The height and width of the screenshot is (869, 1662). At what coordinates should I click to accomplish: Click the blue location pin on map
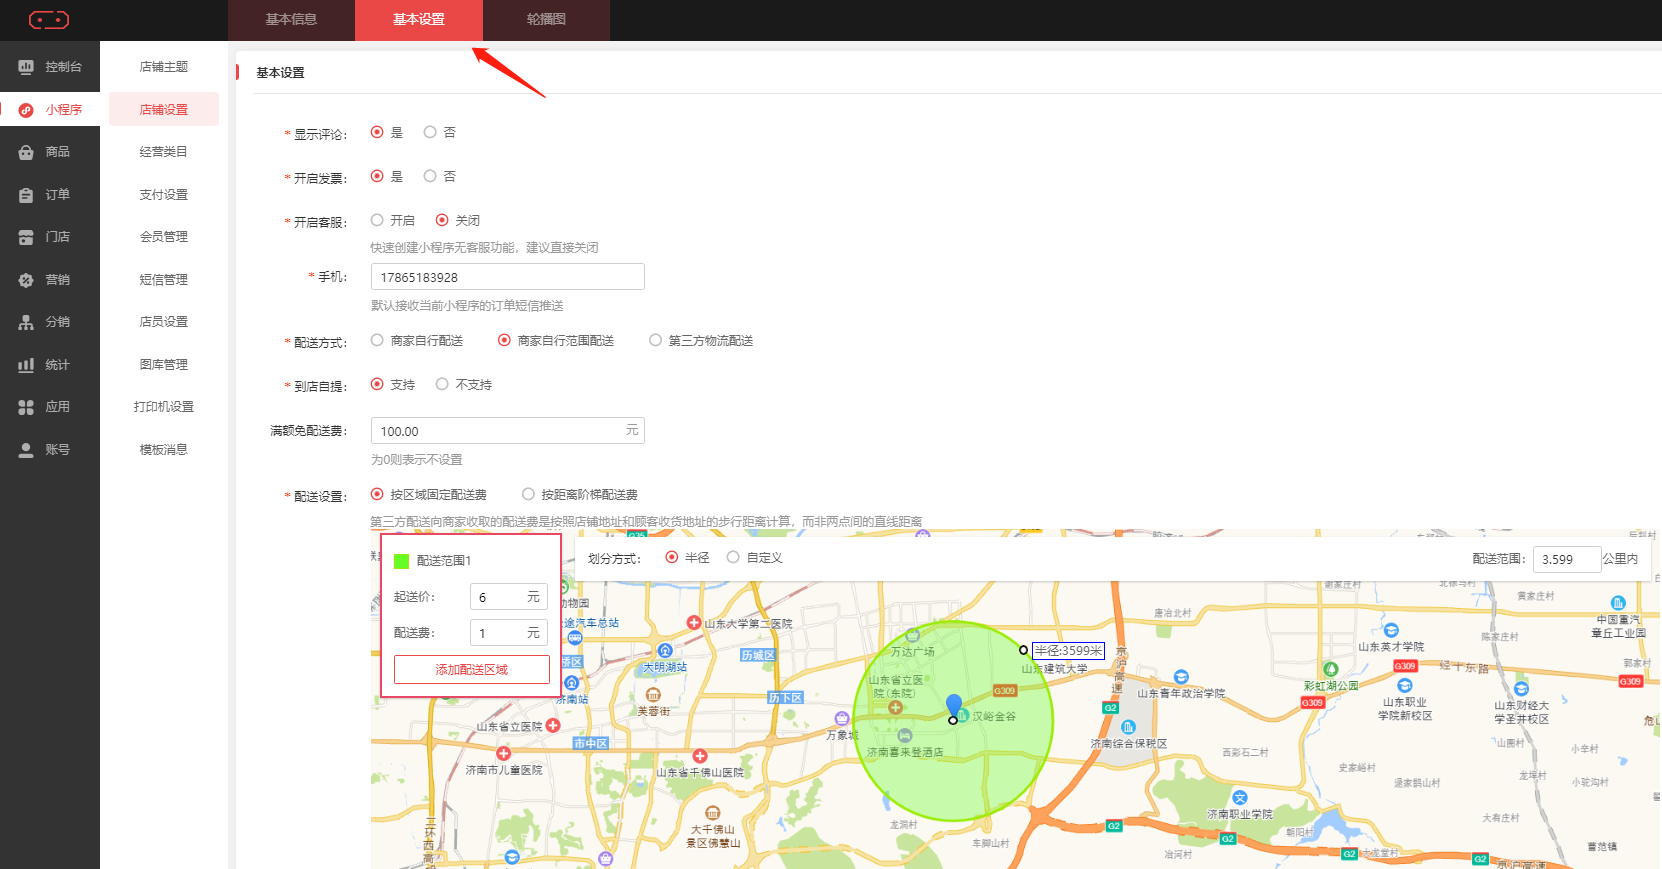tap(954, 705)
